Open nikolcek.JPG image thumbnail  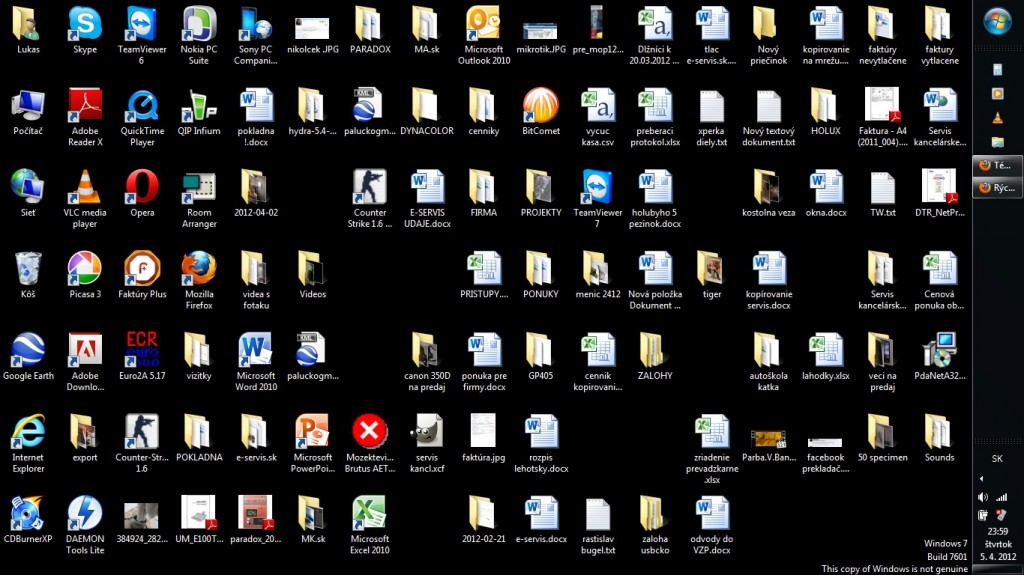[x=313, y=30]
